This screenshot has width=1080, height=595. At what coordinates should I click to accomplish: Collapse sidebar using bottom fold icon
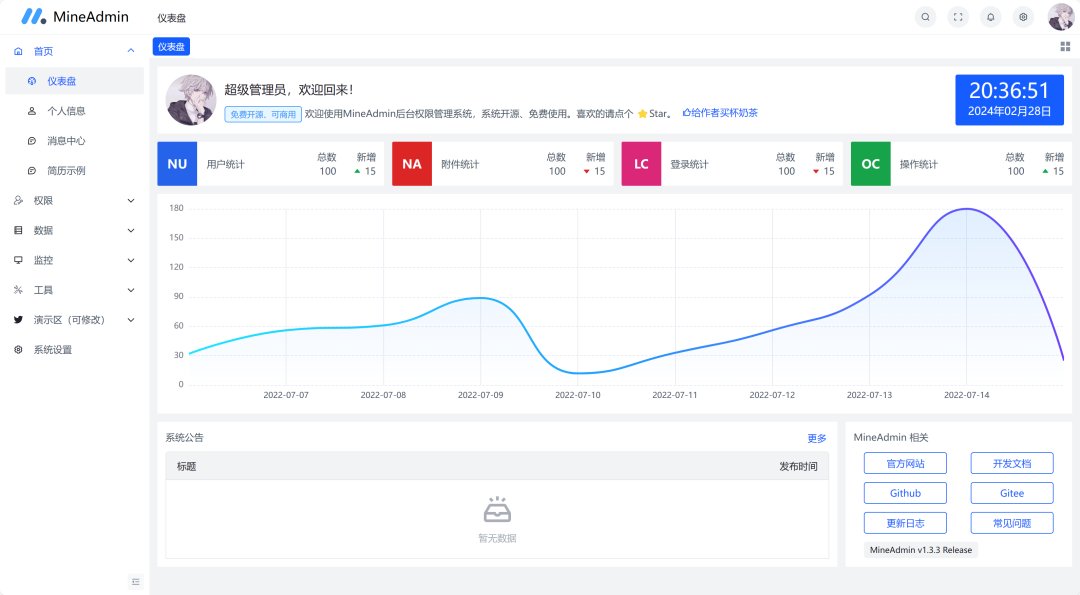coord(136,581)
